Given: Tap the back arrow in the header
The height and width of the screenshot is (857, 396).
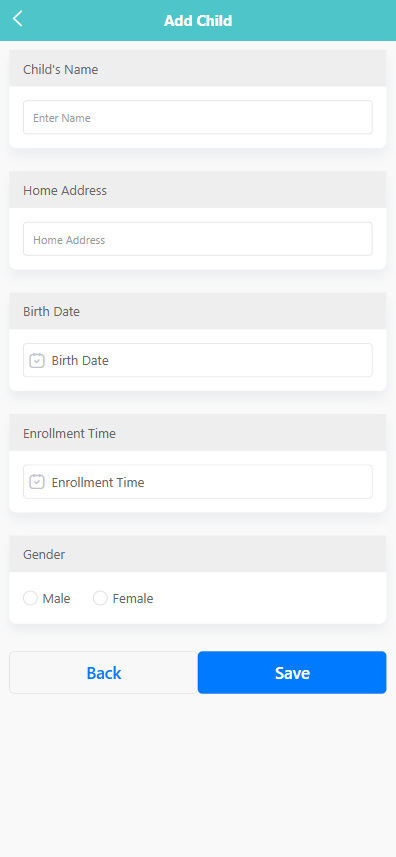Looking at the screenshot, I should [17, 19].
